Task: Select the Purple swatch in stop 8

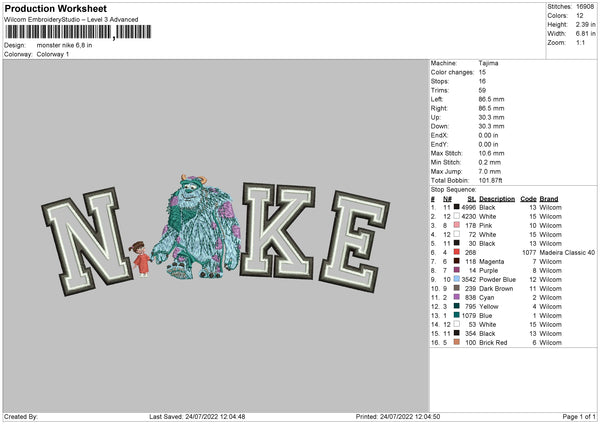Action: (457, 270)
